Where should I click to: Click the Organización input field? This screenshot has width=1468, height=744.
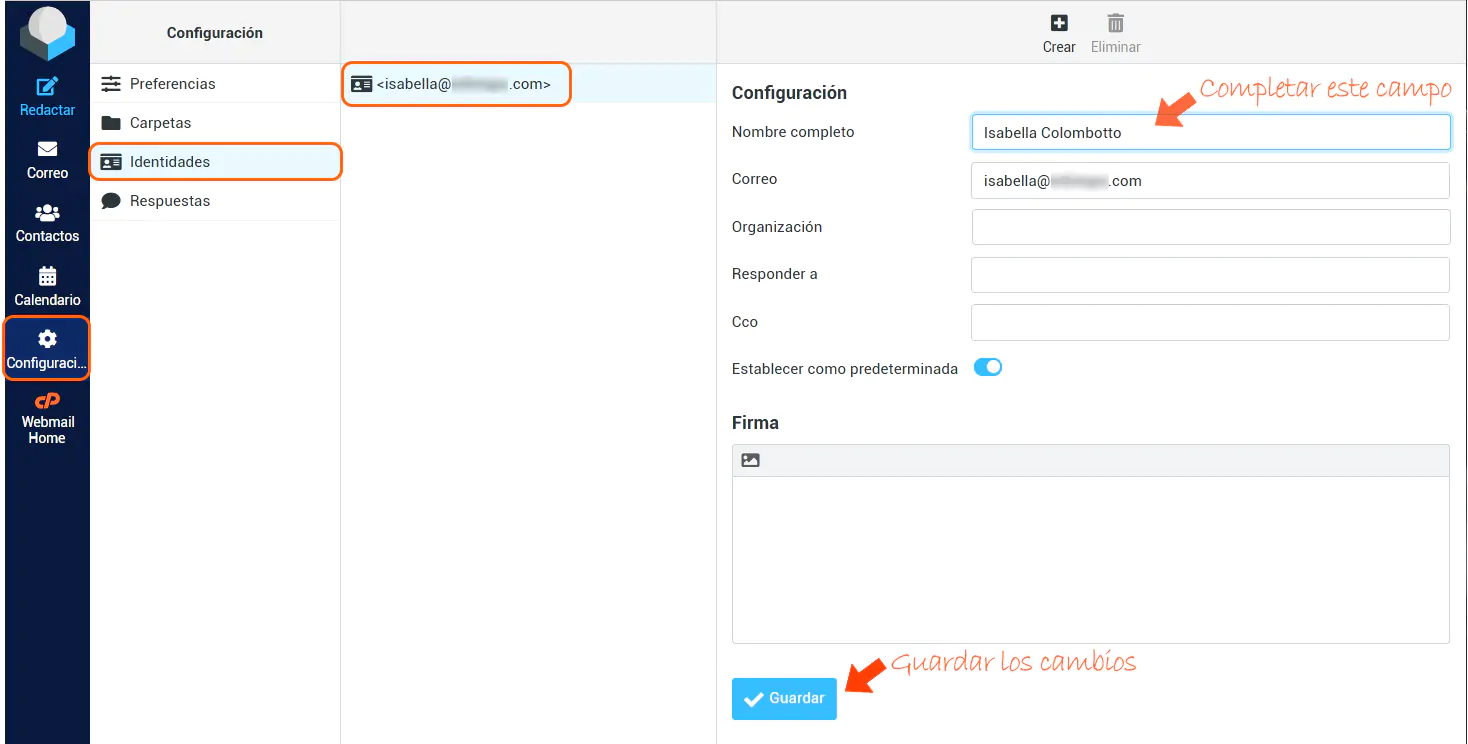[x=1210, y=227]
